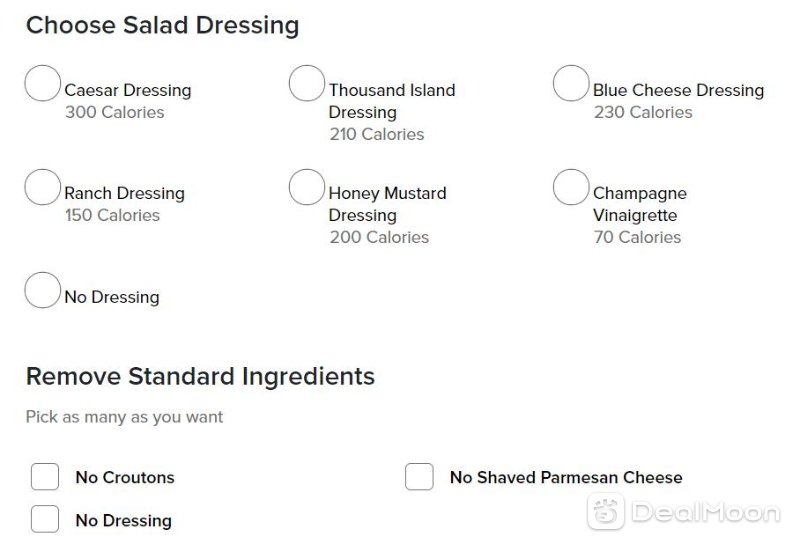Image resolution: width=800 pixels, height=544 pixels.
Task: Click the Blue Cheese Dressing label
Action: [679, 90]
